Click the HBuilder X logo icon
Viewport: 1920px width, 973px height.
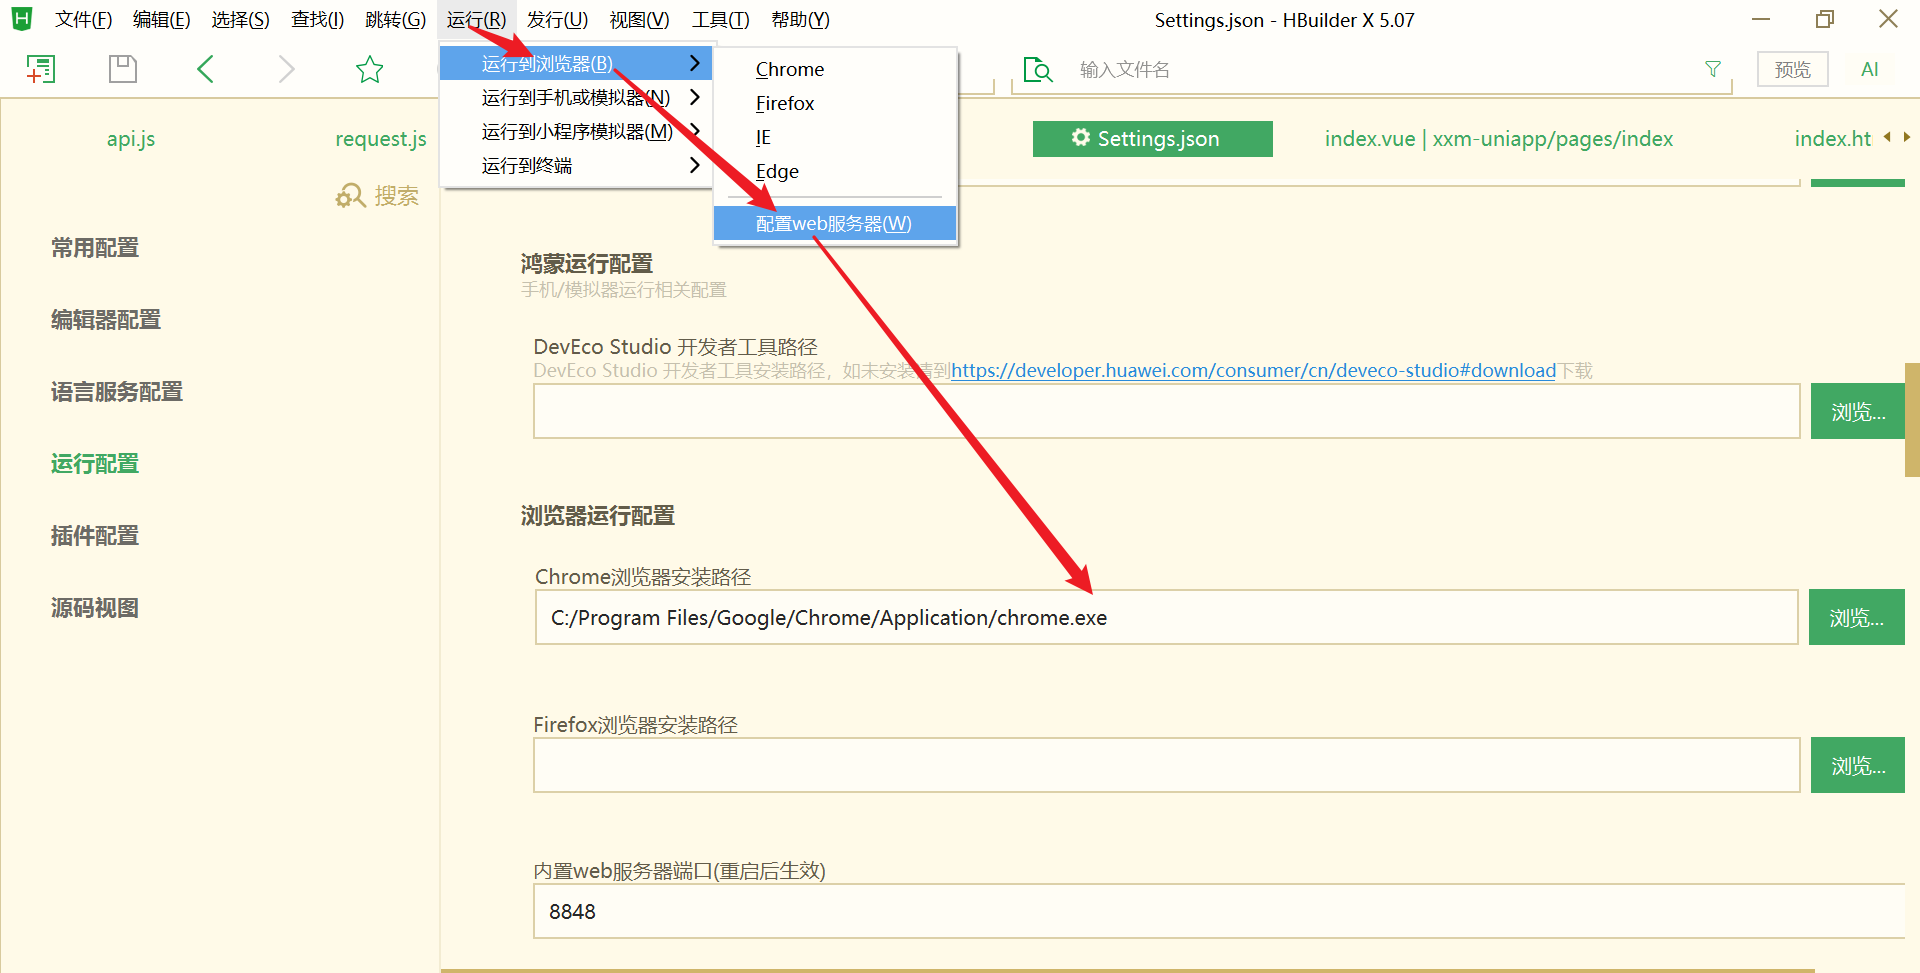(x=21, y=19)
